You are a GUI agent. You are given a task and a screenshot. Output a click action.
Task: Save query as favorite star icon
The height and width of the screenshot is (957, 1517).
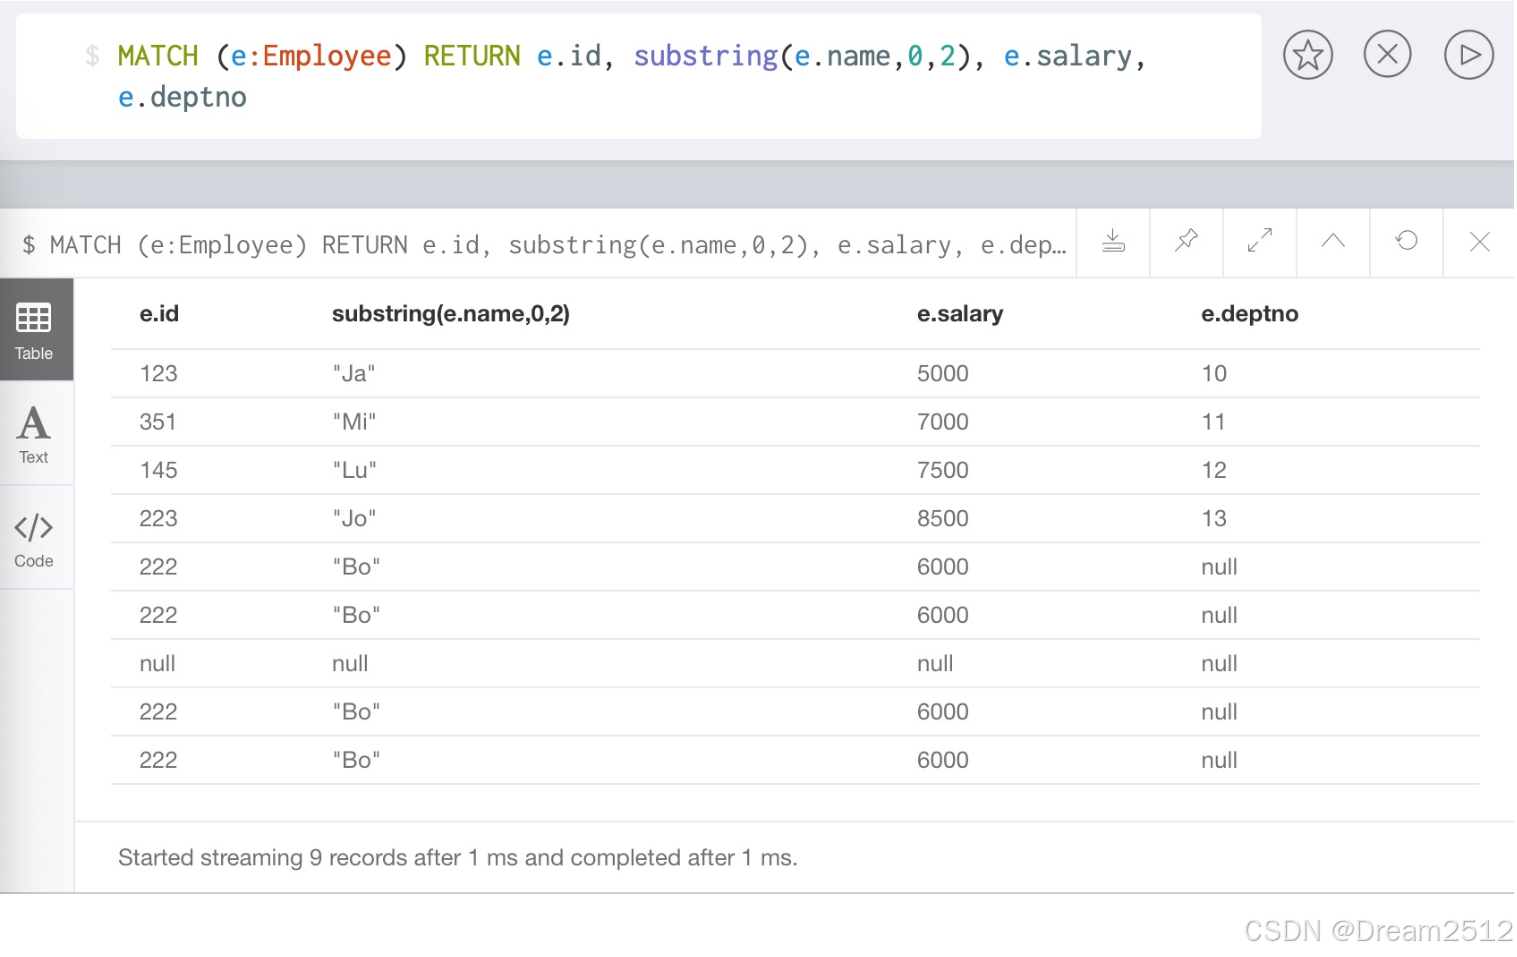(1307, 55)
